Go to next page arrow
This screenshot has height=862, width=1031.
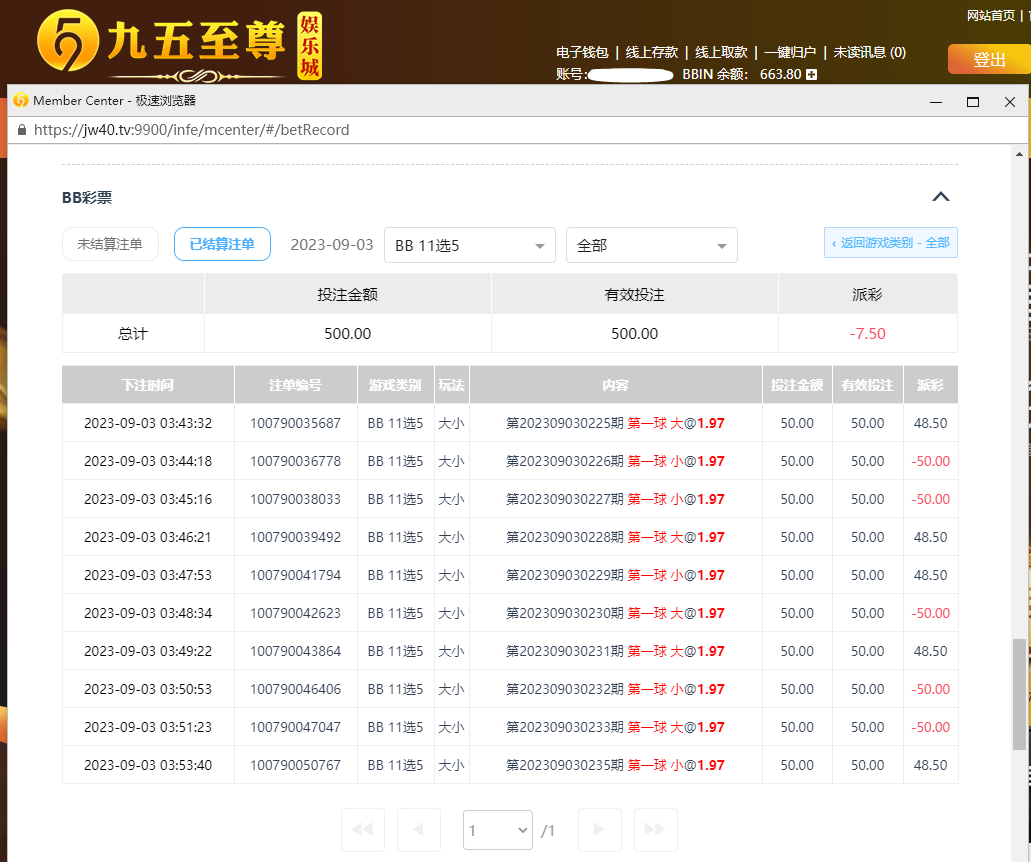point(599,830)
